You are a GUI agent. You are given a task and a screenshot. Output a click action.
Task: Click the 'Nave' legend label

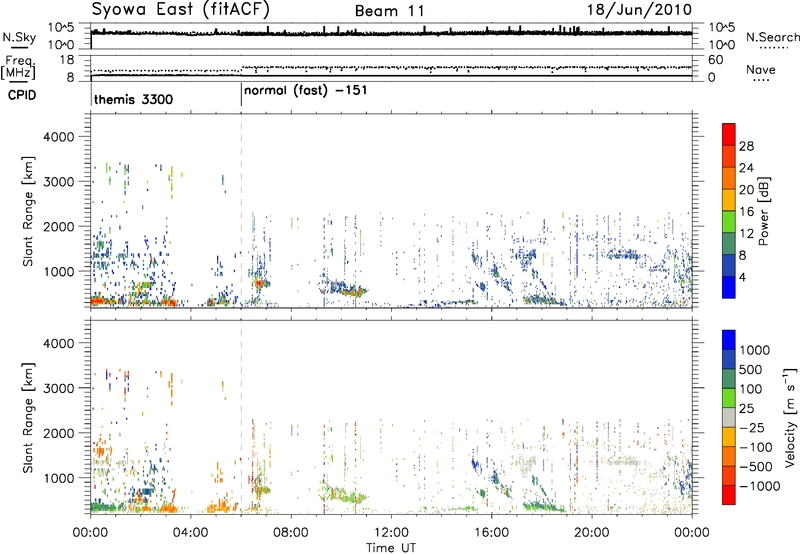[x=760, y=70]
